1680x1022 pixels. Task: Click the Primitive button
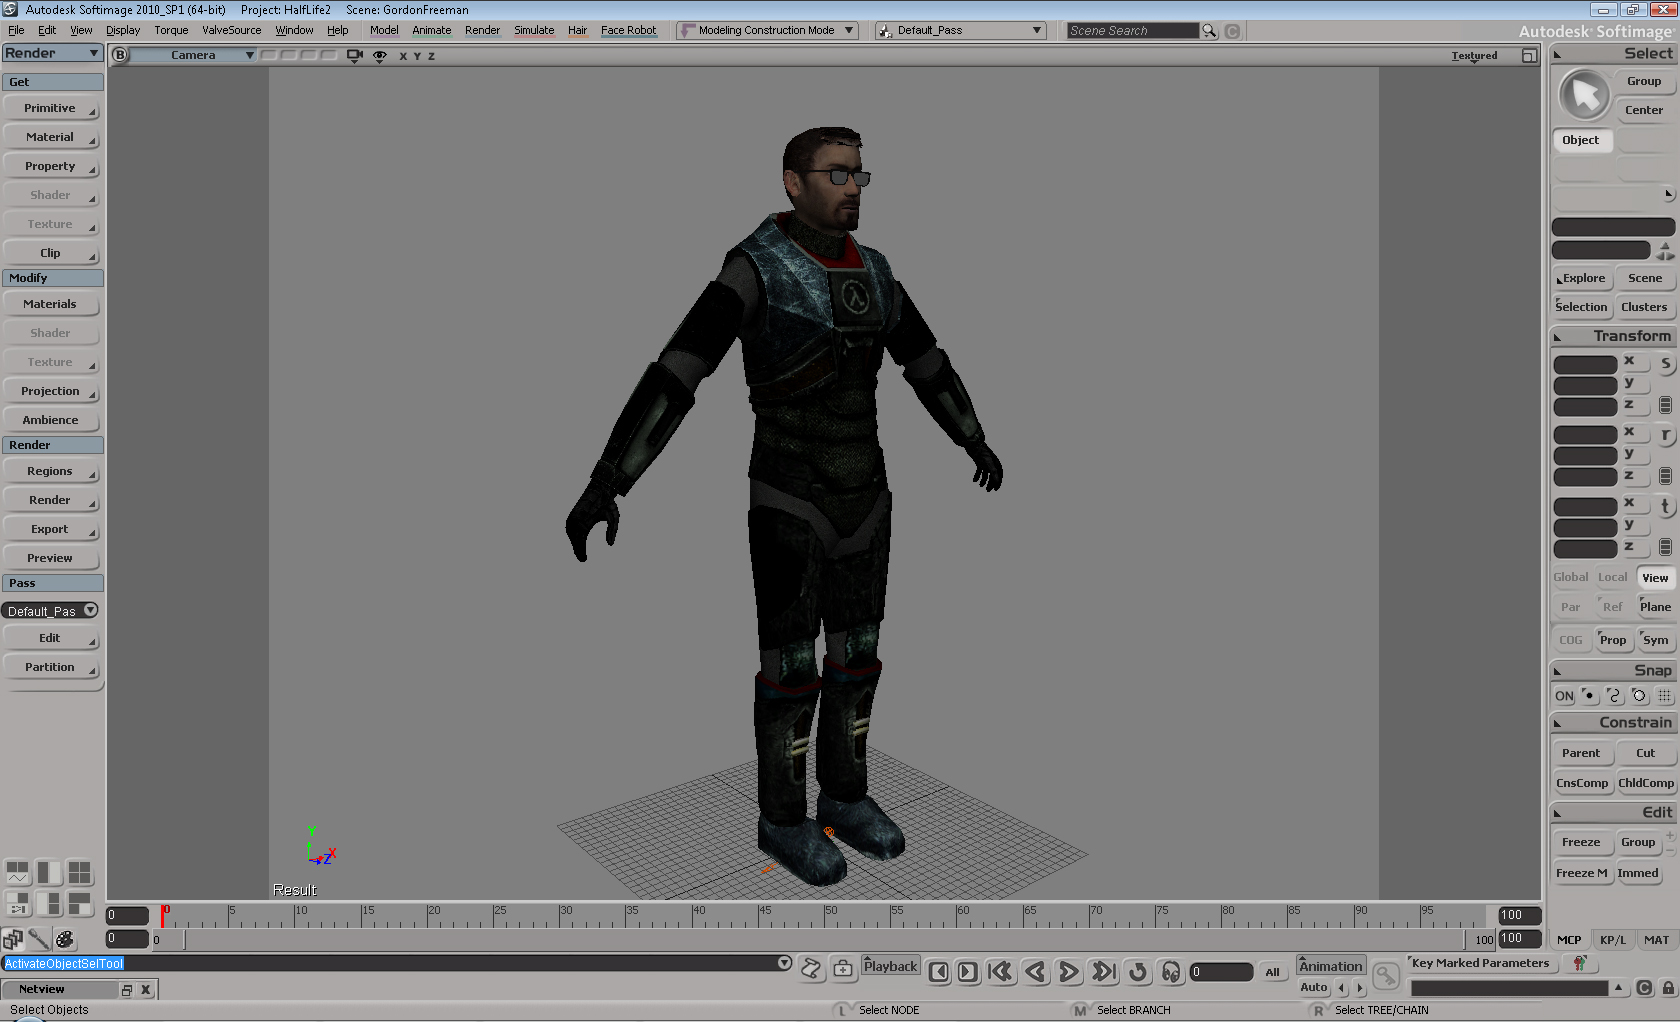(51, 108)
